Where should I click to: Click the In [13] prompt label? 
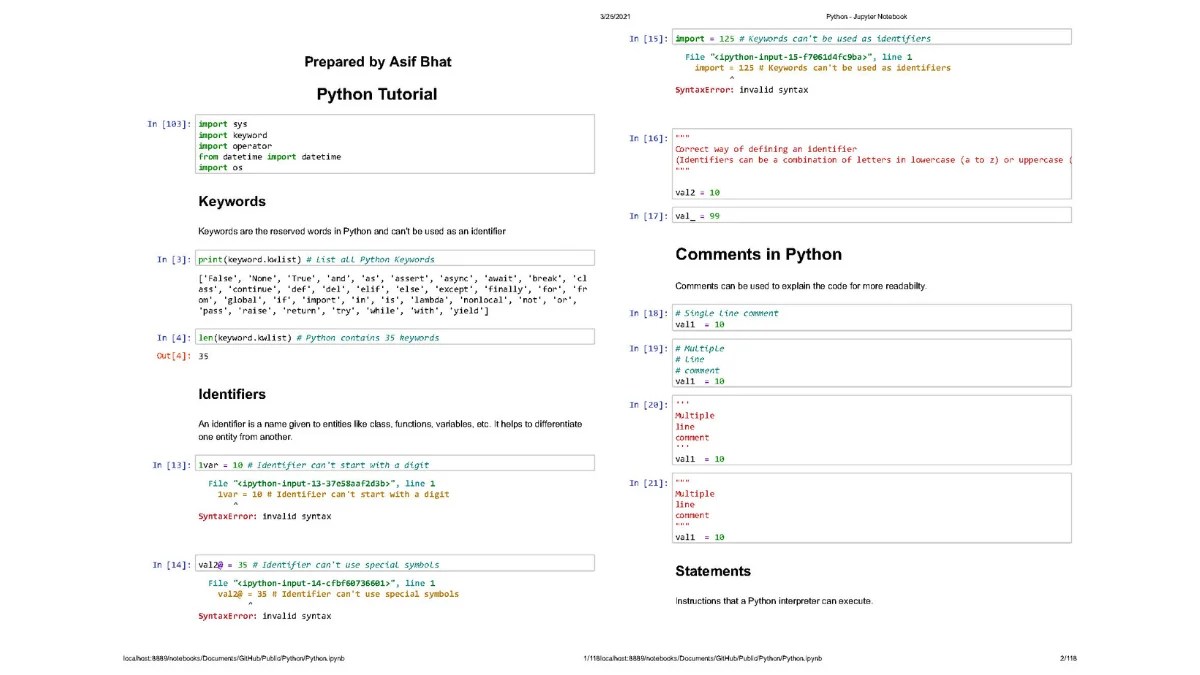(171, 465)
